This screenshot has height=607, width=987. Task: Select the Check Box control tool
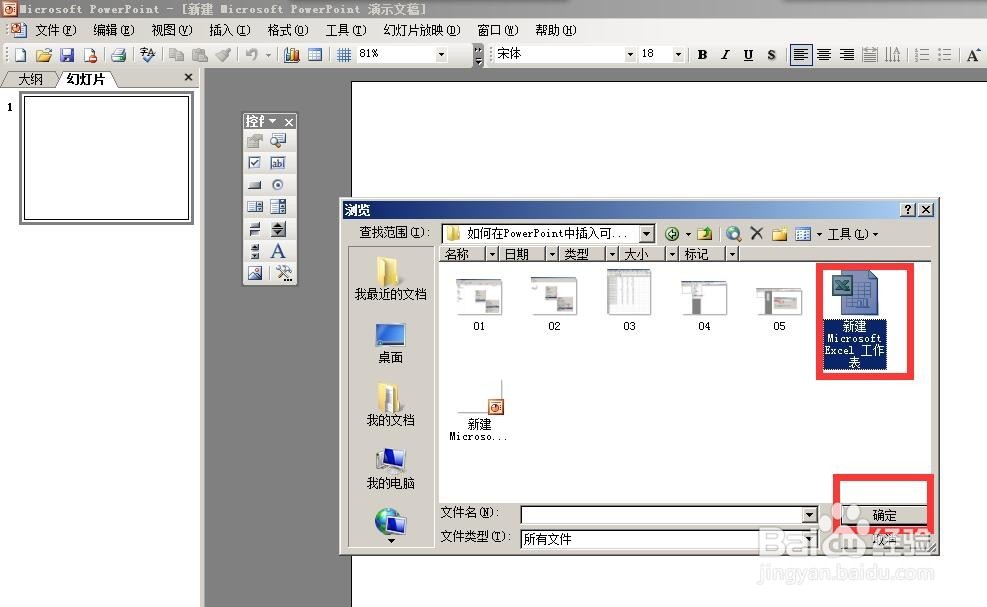click(254, 162)
